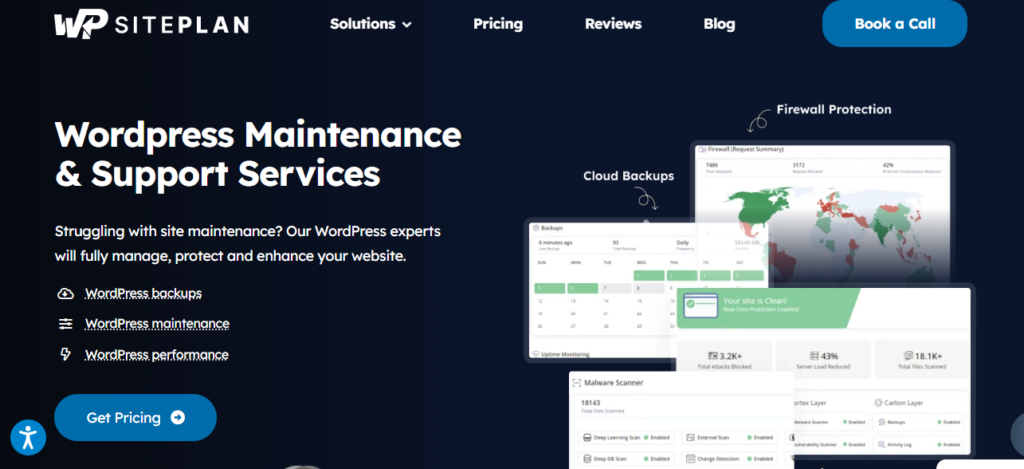Click the Enabled status next to Deep Learning Scan

click(x=656, y=437)
